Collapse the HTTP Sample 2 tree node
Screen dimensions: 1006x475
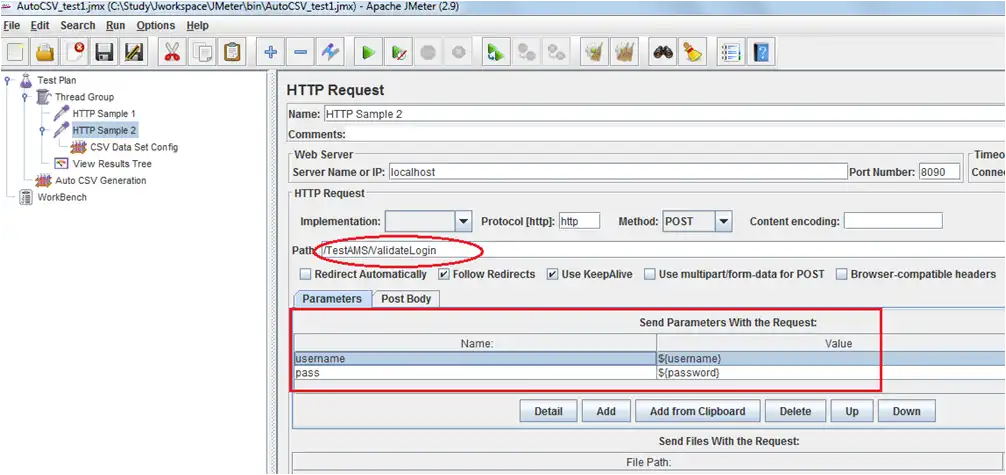point(42,130)
